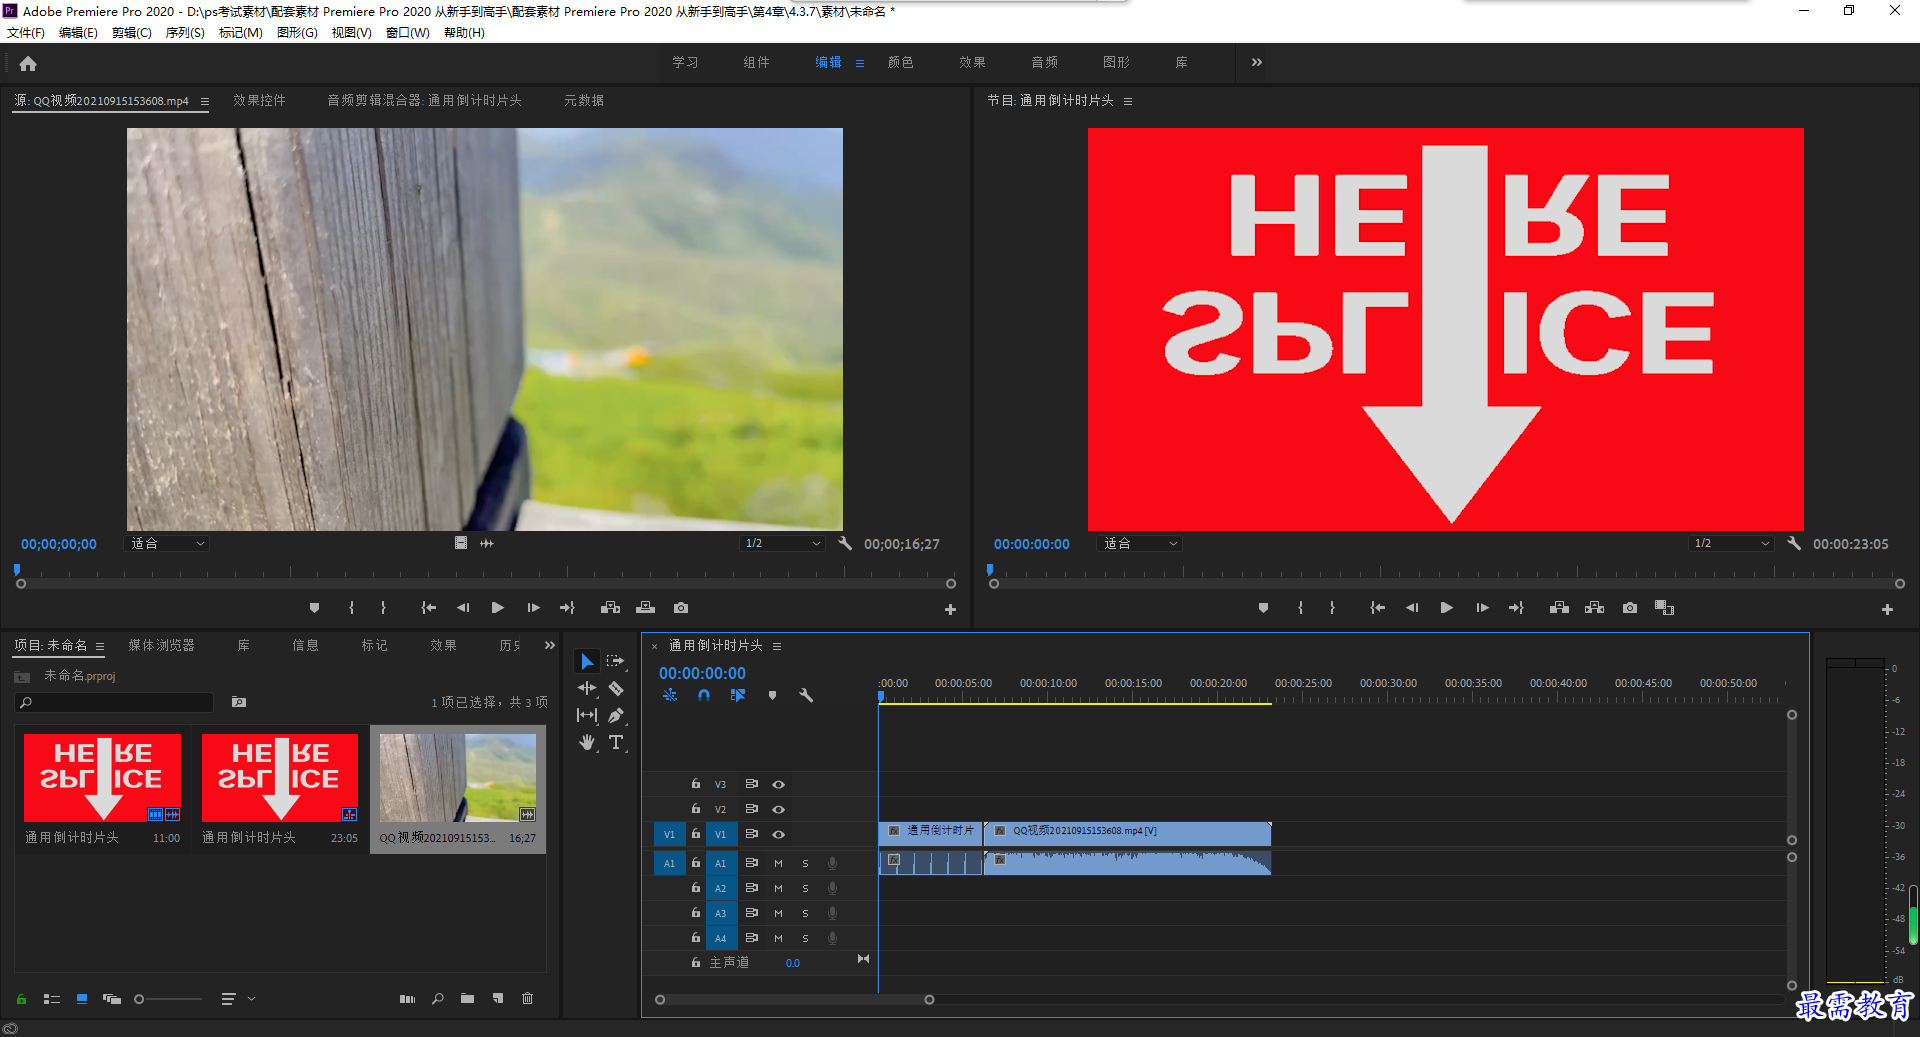Solo track A2
This screenshot has height=1037, width=1920.
(805, 888)
